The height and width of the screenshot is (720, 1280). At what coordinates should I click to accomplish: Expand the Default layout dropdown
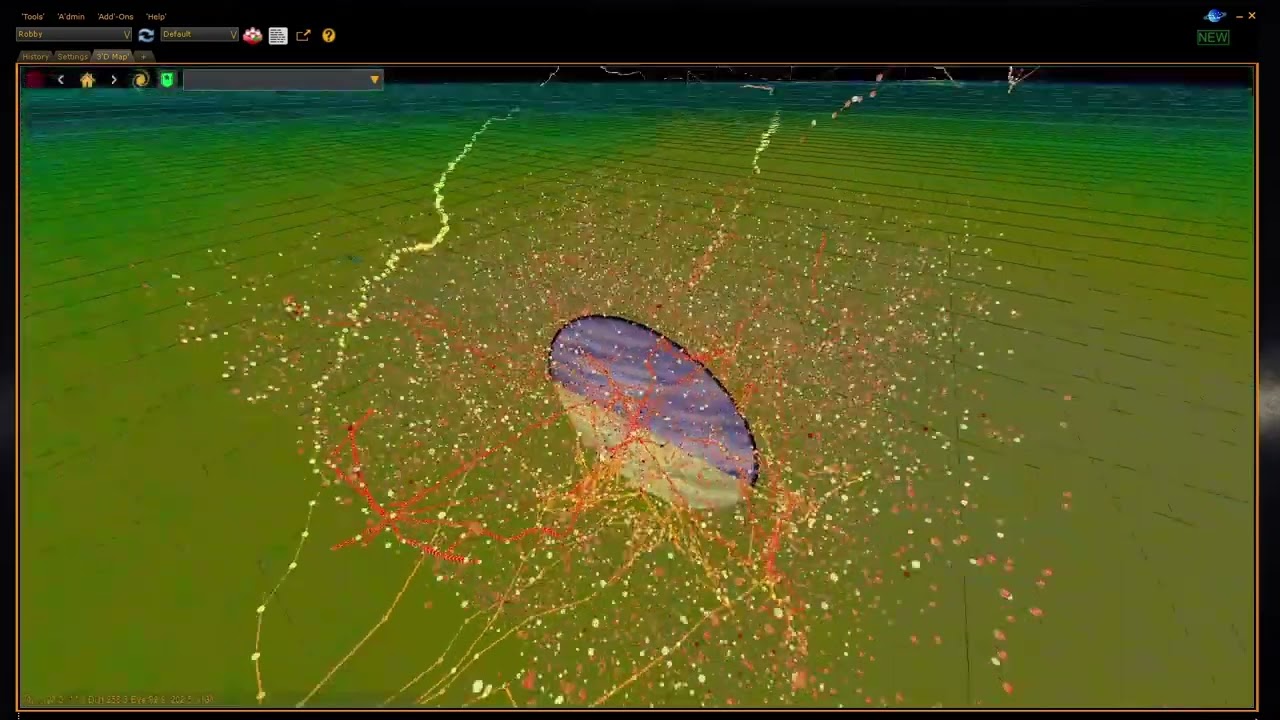199,35
